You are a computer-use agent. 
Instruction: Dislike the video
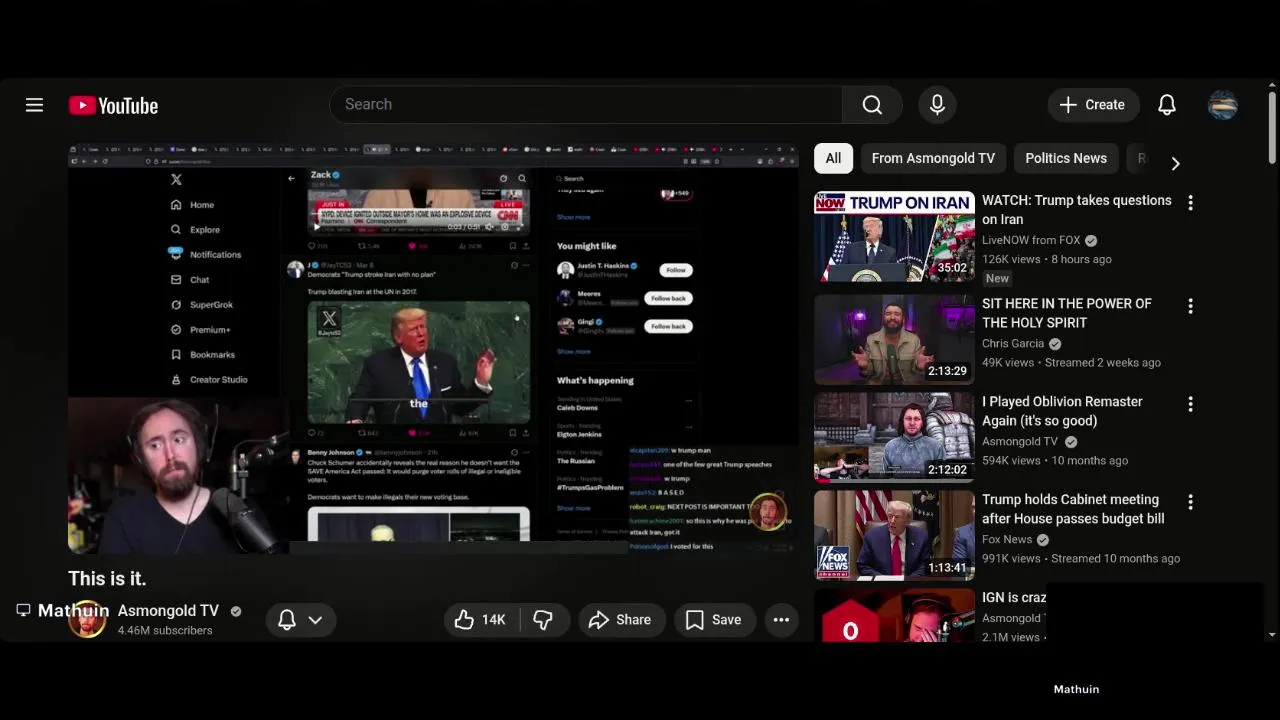point(543,620)
